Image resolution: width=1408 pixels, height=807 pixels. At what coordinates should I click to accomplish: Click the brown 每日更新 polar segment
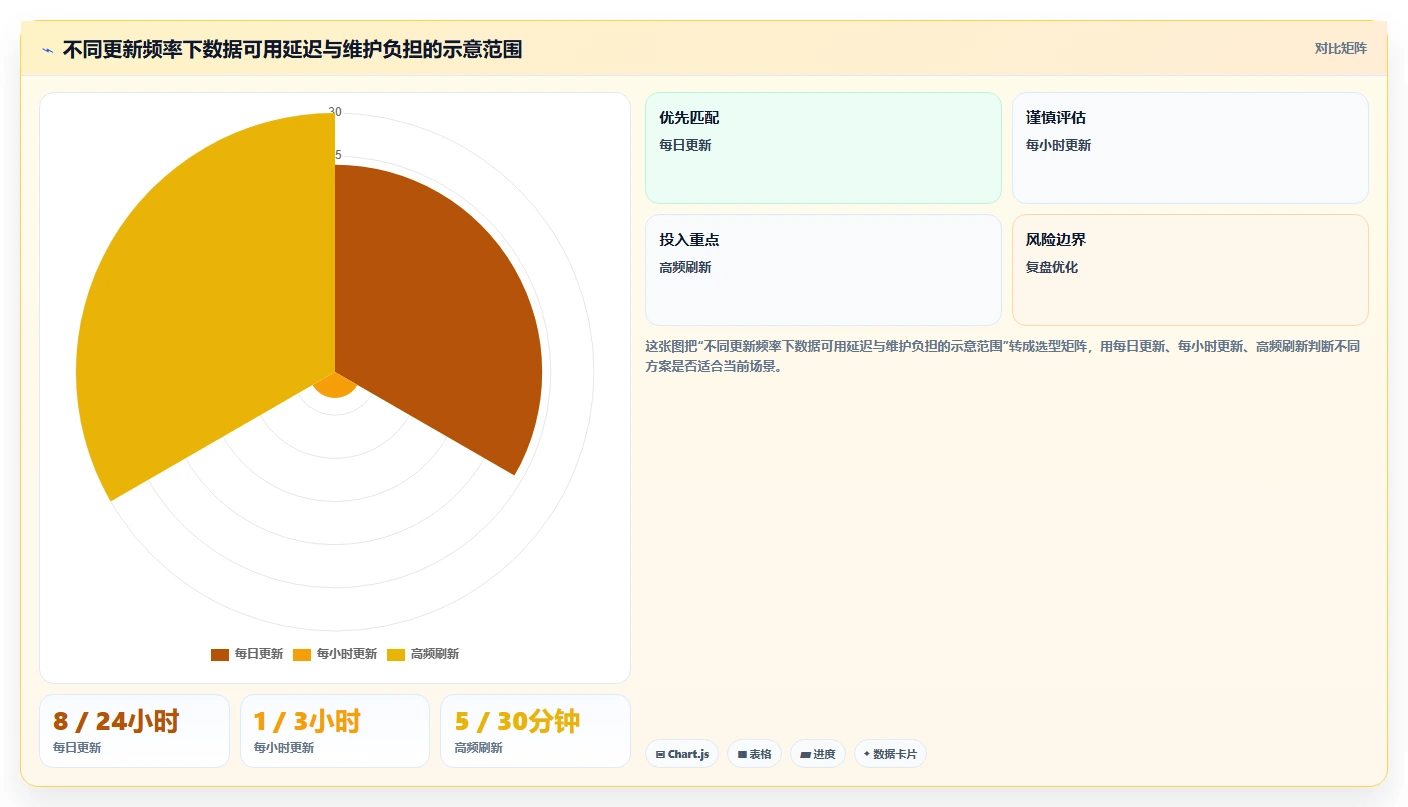[440, 320]
